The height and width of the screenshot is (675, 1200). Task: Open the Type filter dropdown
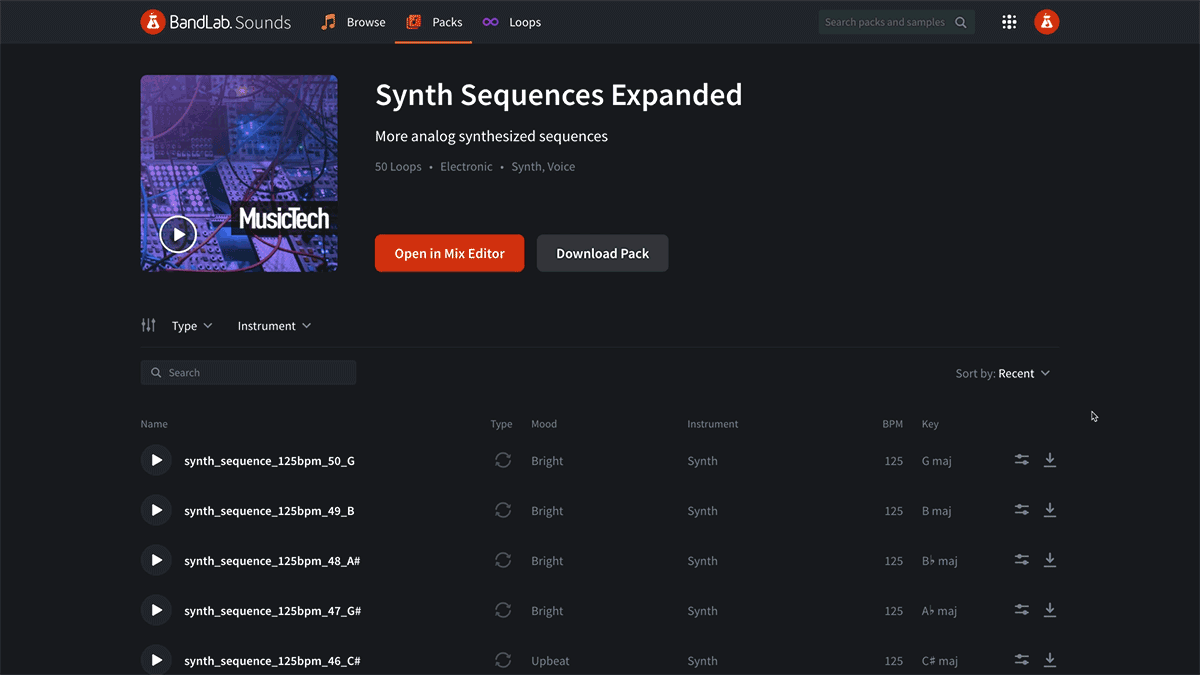[191, 325]
